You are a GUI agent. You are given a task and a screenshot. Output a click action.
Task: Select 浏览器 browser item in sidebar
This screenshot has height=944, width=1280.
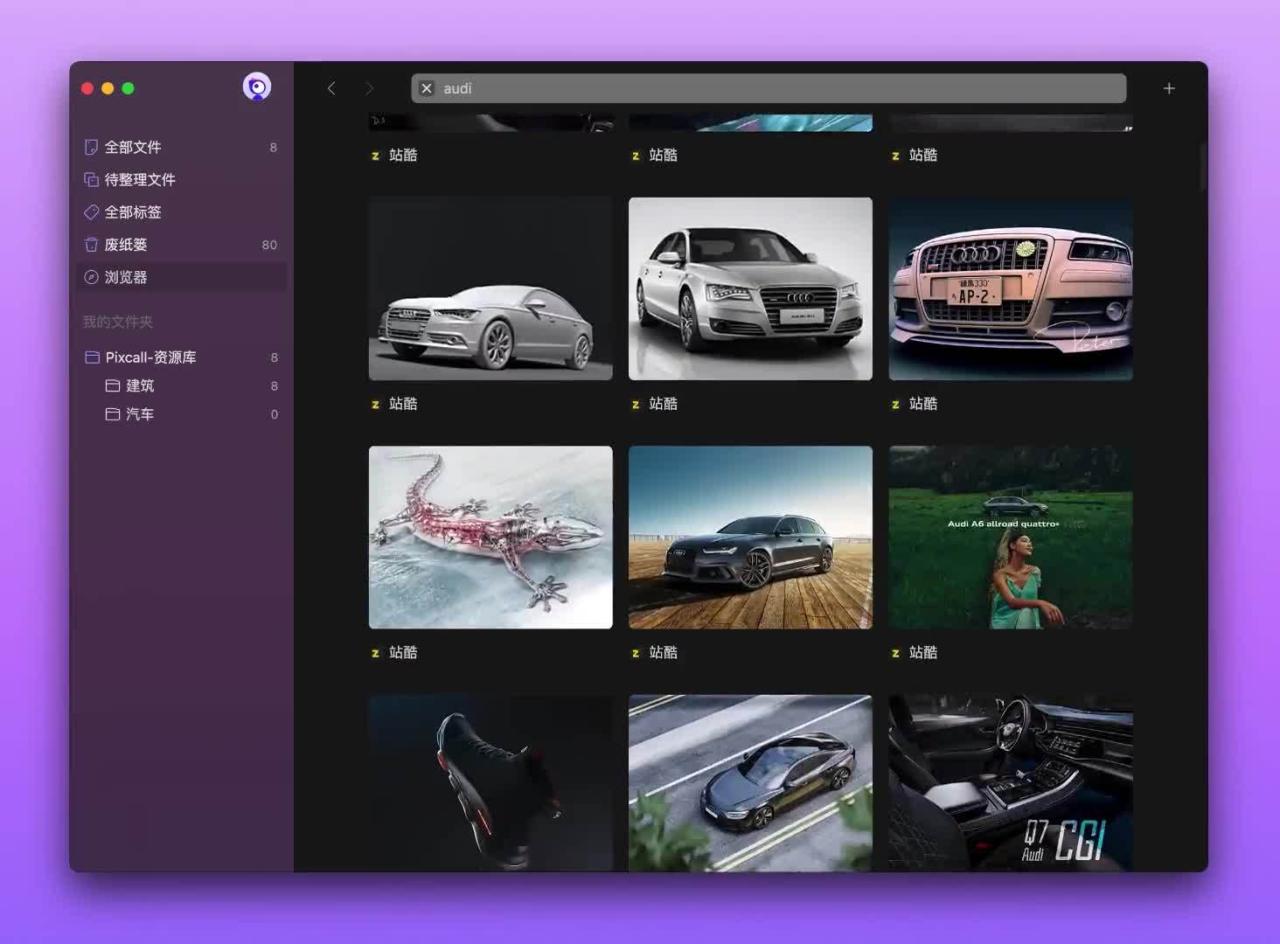125,277
